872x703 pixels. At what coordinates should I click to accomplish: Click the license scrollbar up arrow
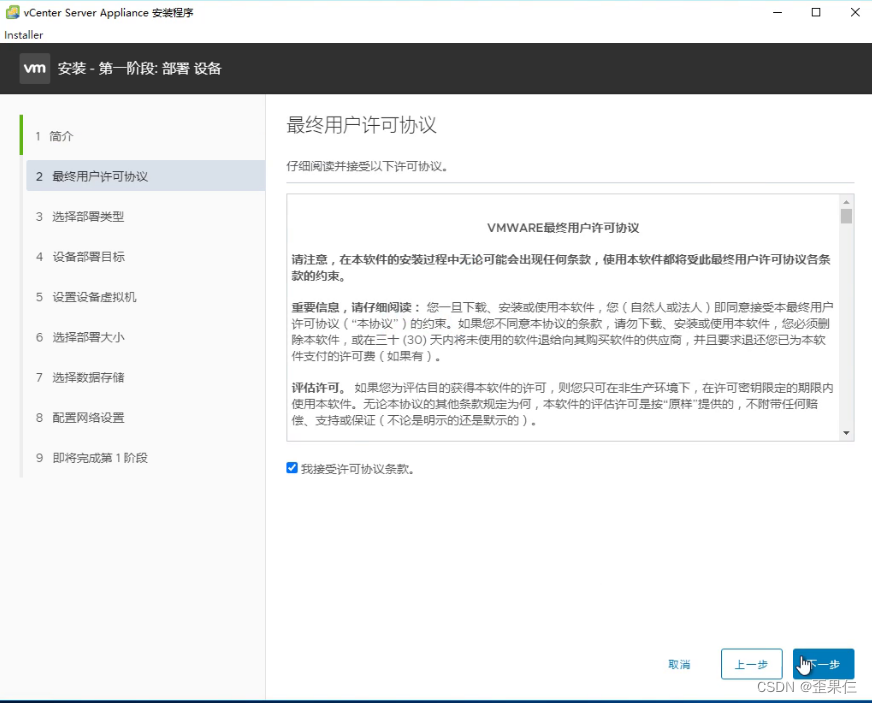[x=846, y=202]
